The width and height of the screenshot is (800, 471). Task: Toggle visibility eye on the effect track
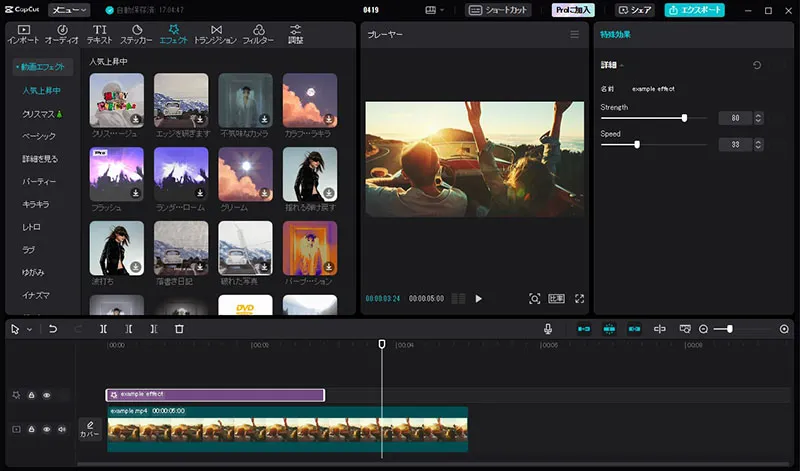click(x=46, y=395)
